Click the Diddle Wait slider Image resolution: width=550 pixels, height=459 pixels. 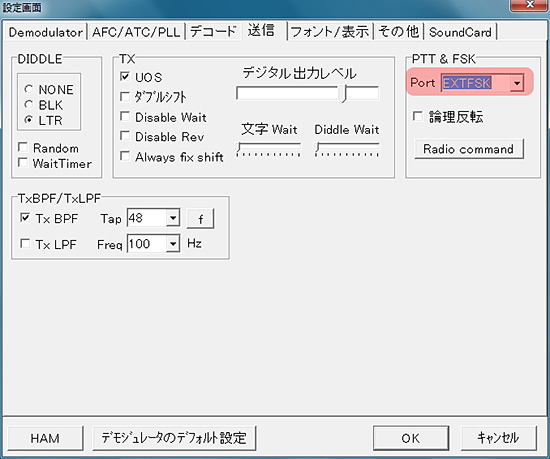347,149
